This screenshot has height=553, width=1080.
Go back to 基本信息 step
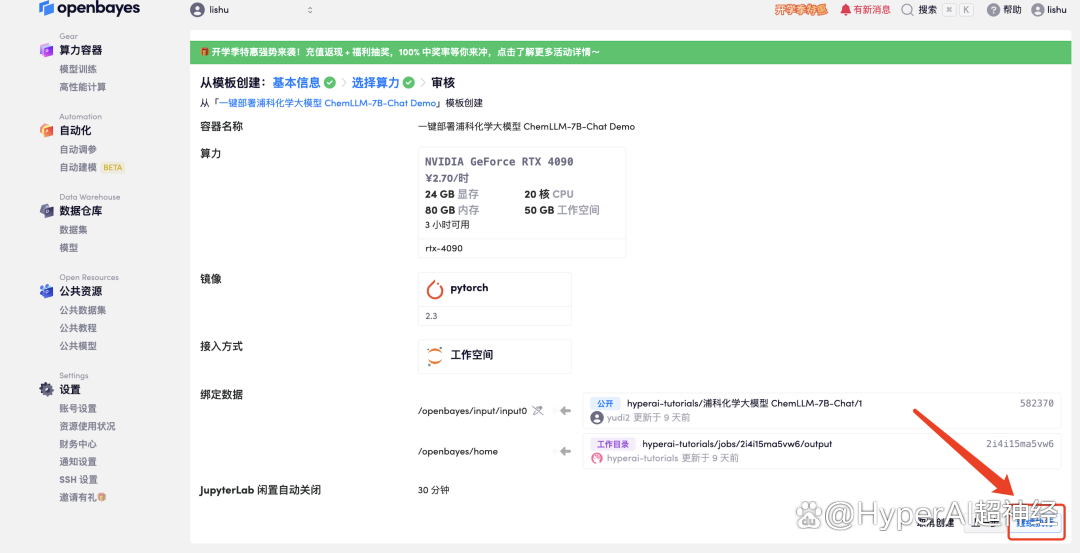point(296,83)
